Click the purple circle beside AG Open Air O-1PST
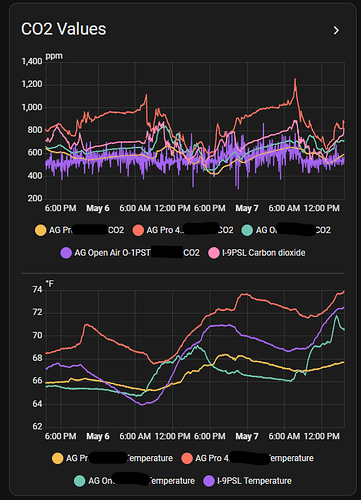 click(x=66, y=253)
